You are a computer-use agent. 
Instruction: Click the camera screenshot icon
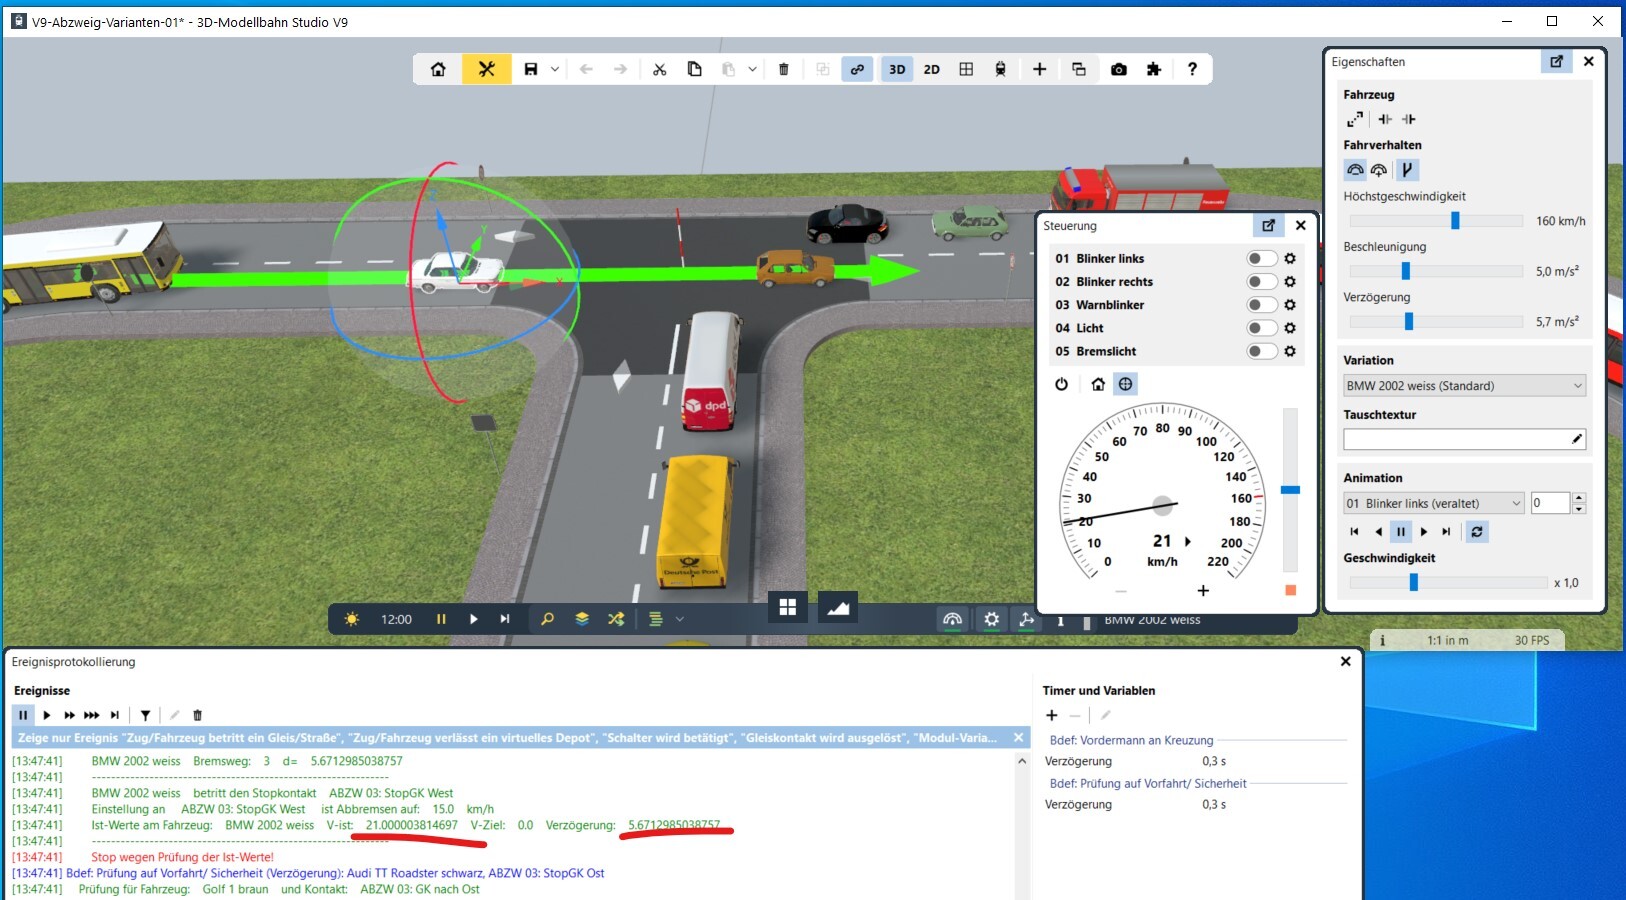point(1118,69)
